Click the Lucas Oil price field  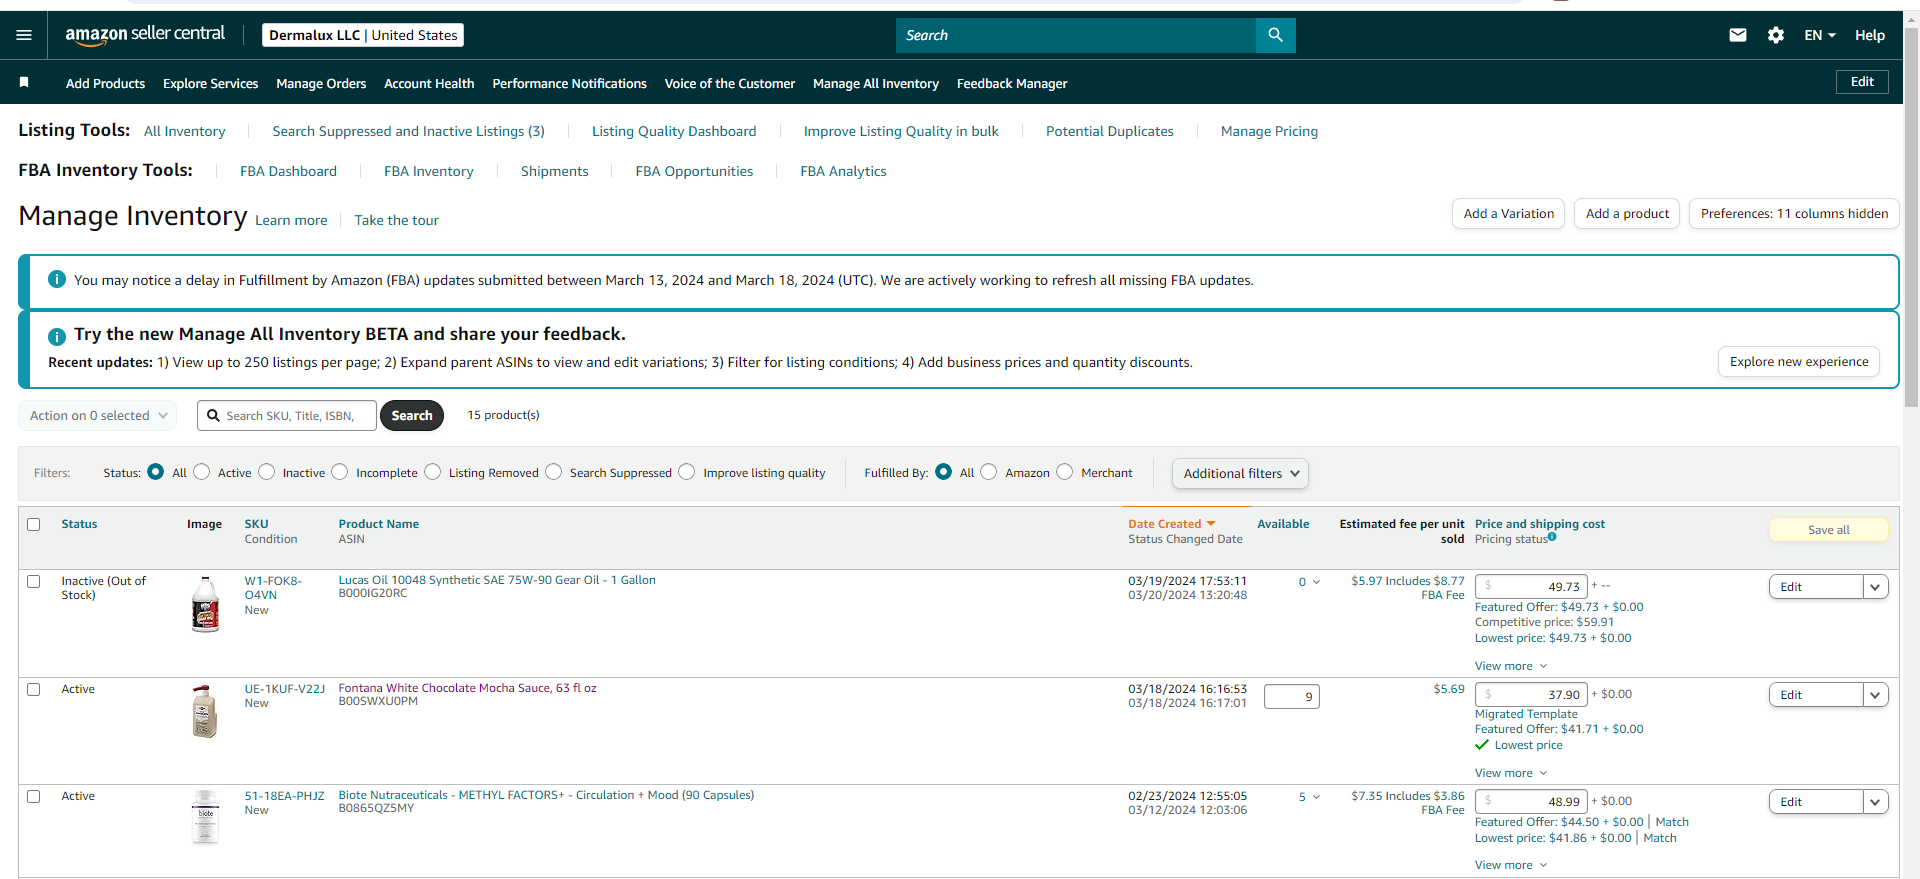coord(1531,586)
